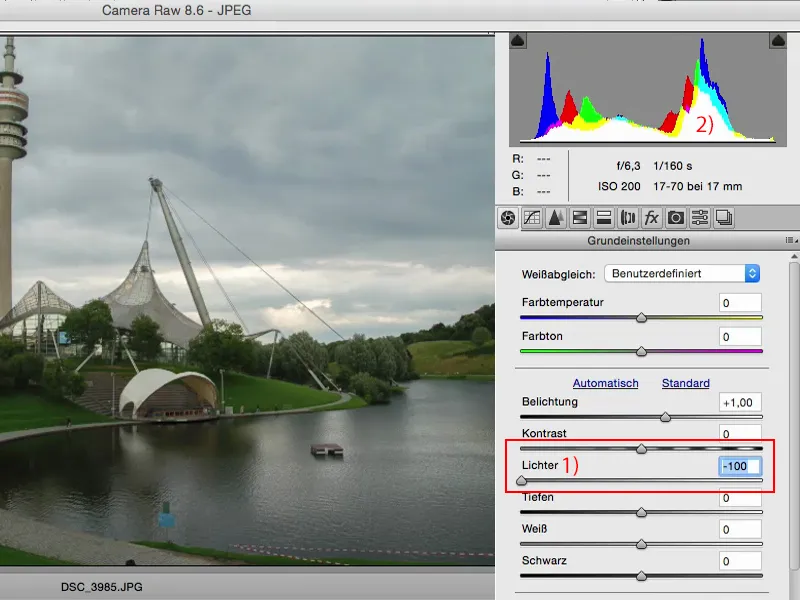Click the Belichtung value field showing +1,00
This screenshot has width=800, height=600.
point(740,403)
